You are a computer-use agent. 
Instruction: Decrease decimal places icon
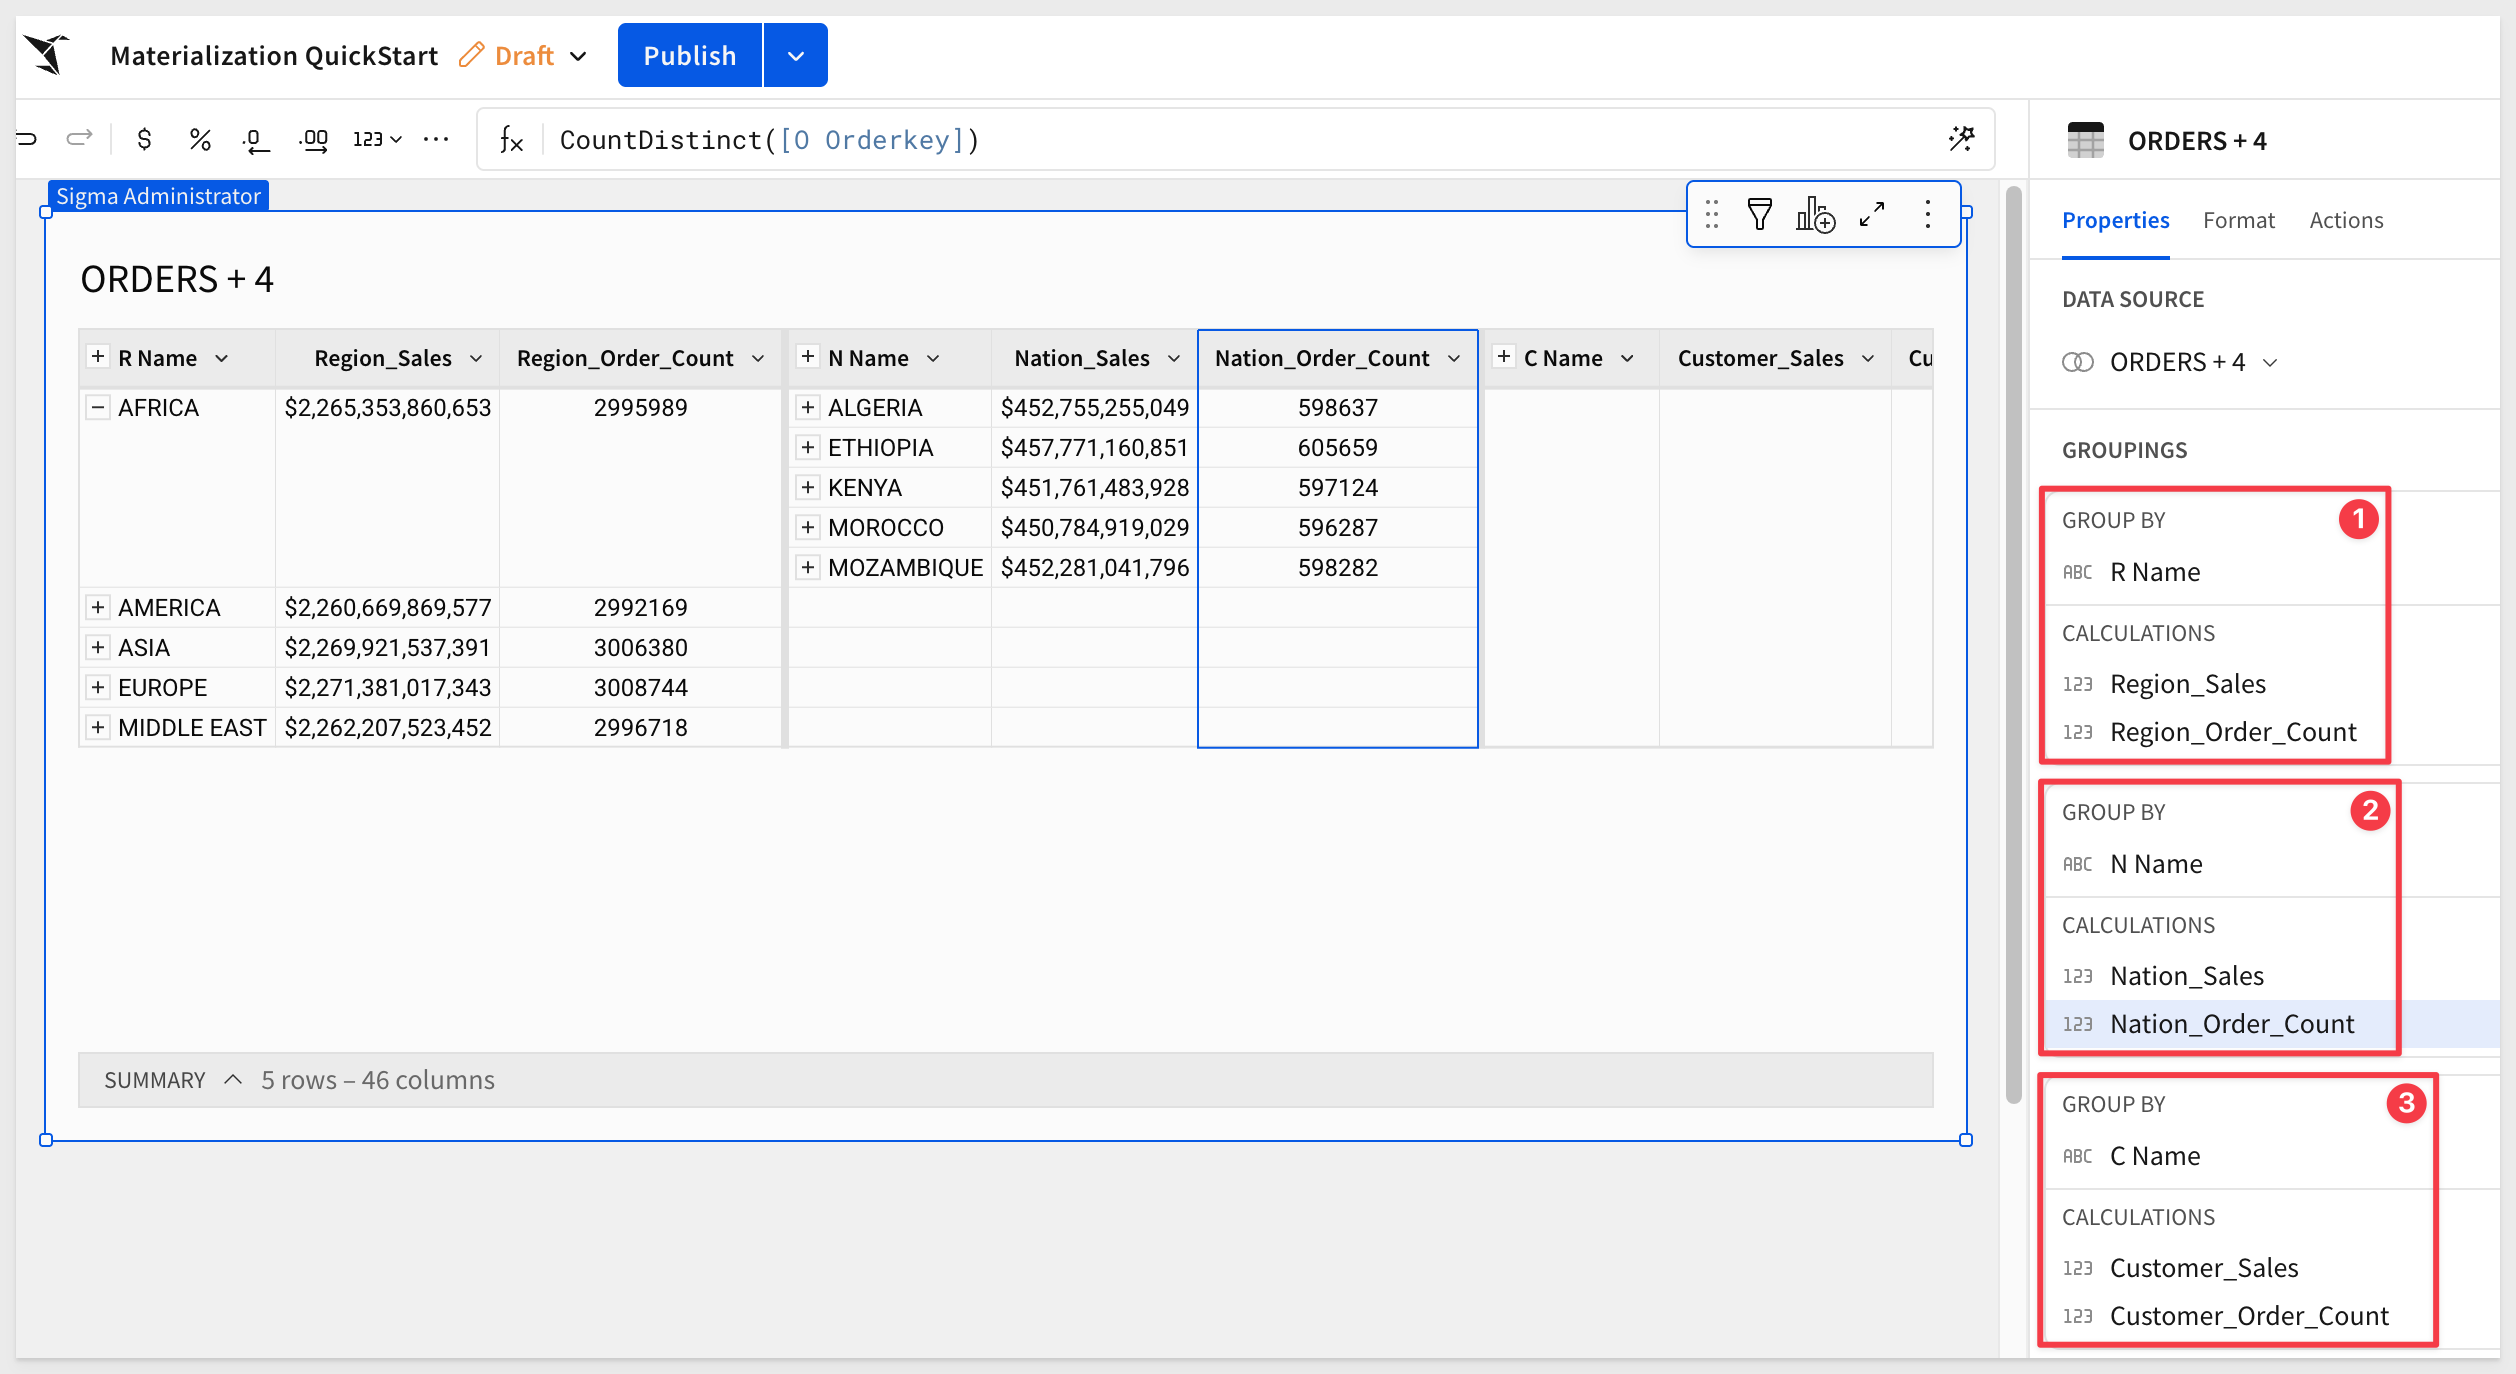click(256, 140)
